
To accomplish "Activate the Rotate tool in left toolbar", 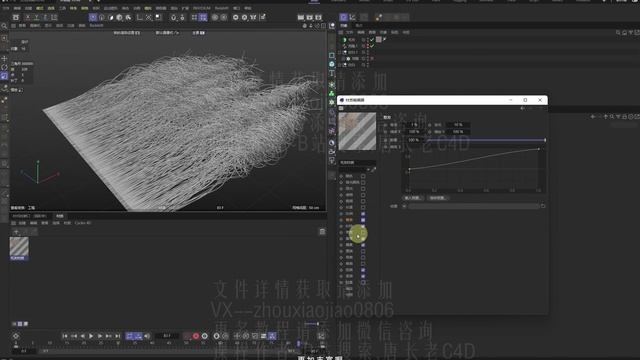I will (x=4, y=67).
